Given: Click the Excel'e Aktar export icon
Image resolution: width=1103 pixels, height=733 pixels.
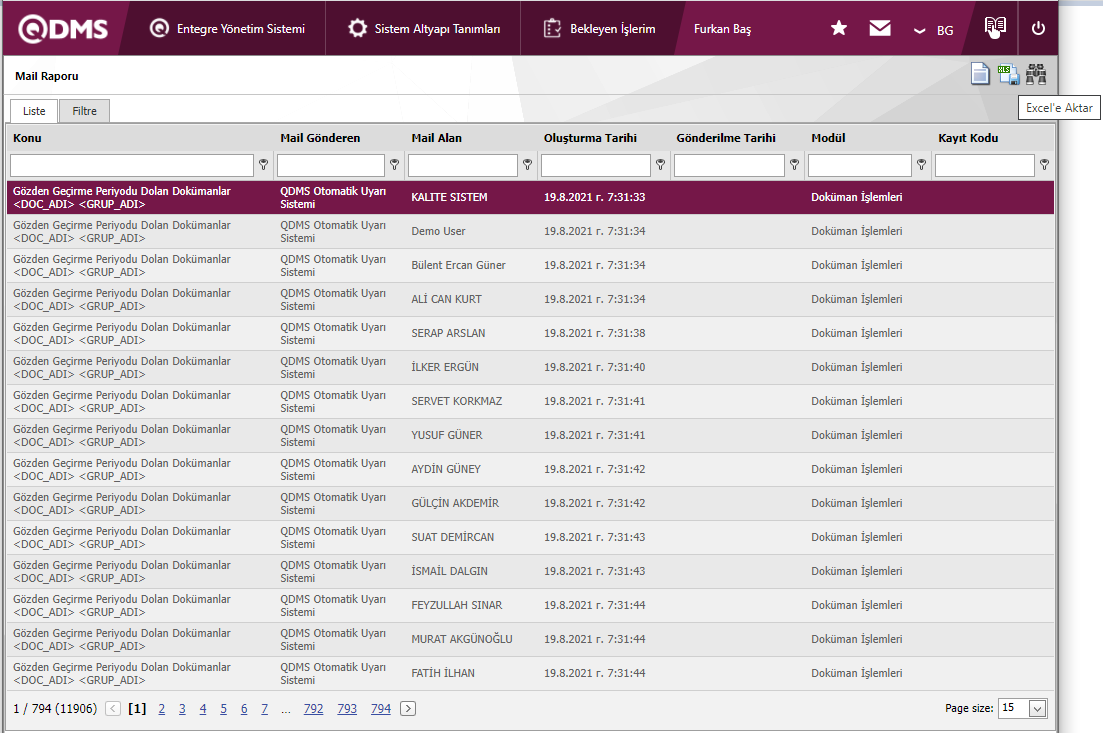Looking at the screenshot, I should tap(1009, 74).
